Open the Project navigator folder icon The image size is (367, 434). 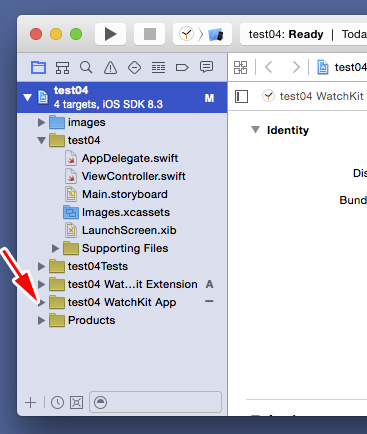coord(38,67)
